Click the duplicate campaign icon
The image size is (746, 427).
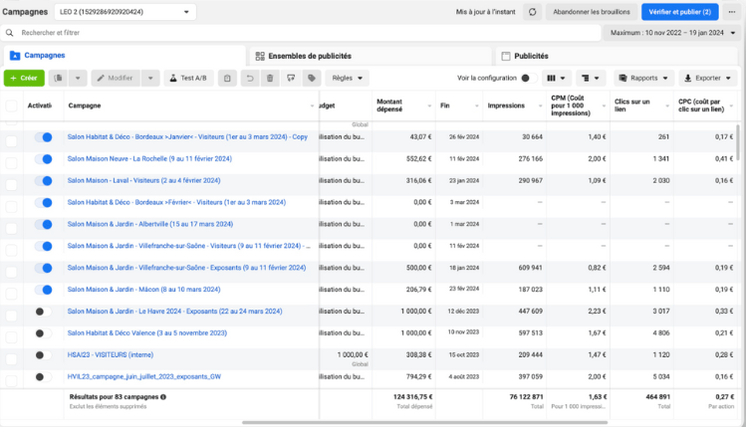[59, 78]
